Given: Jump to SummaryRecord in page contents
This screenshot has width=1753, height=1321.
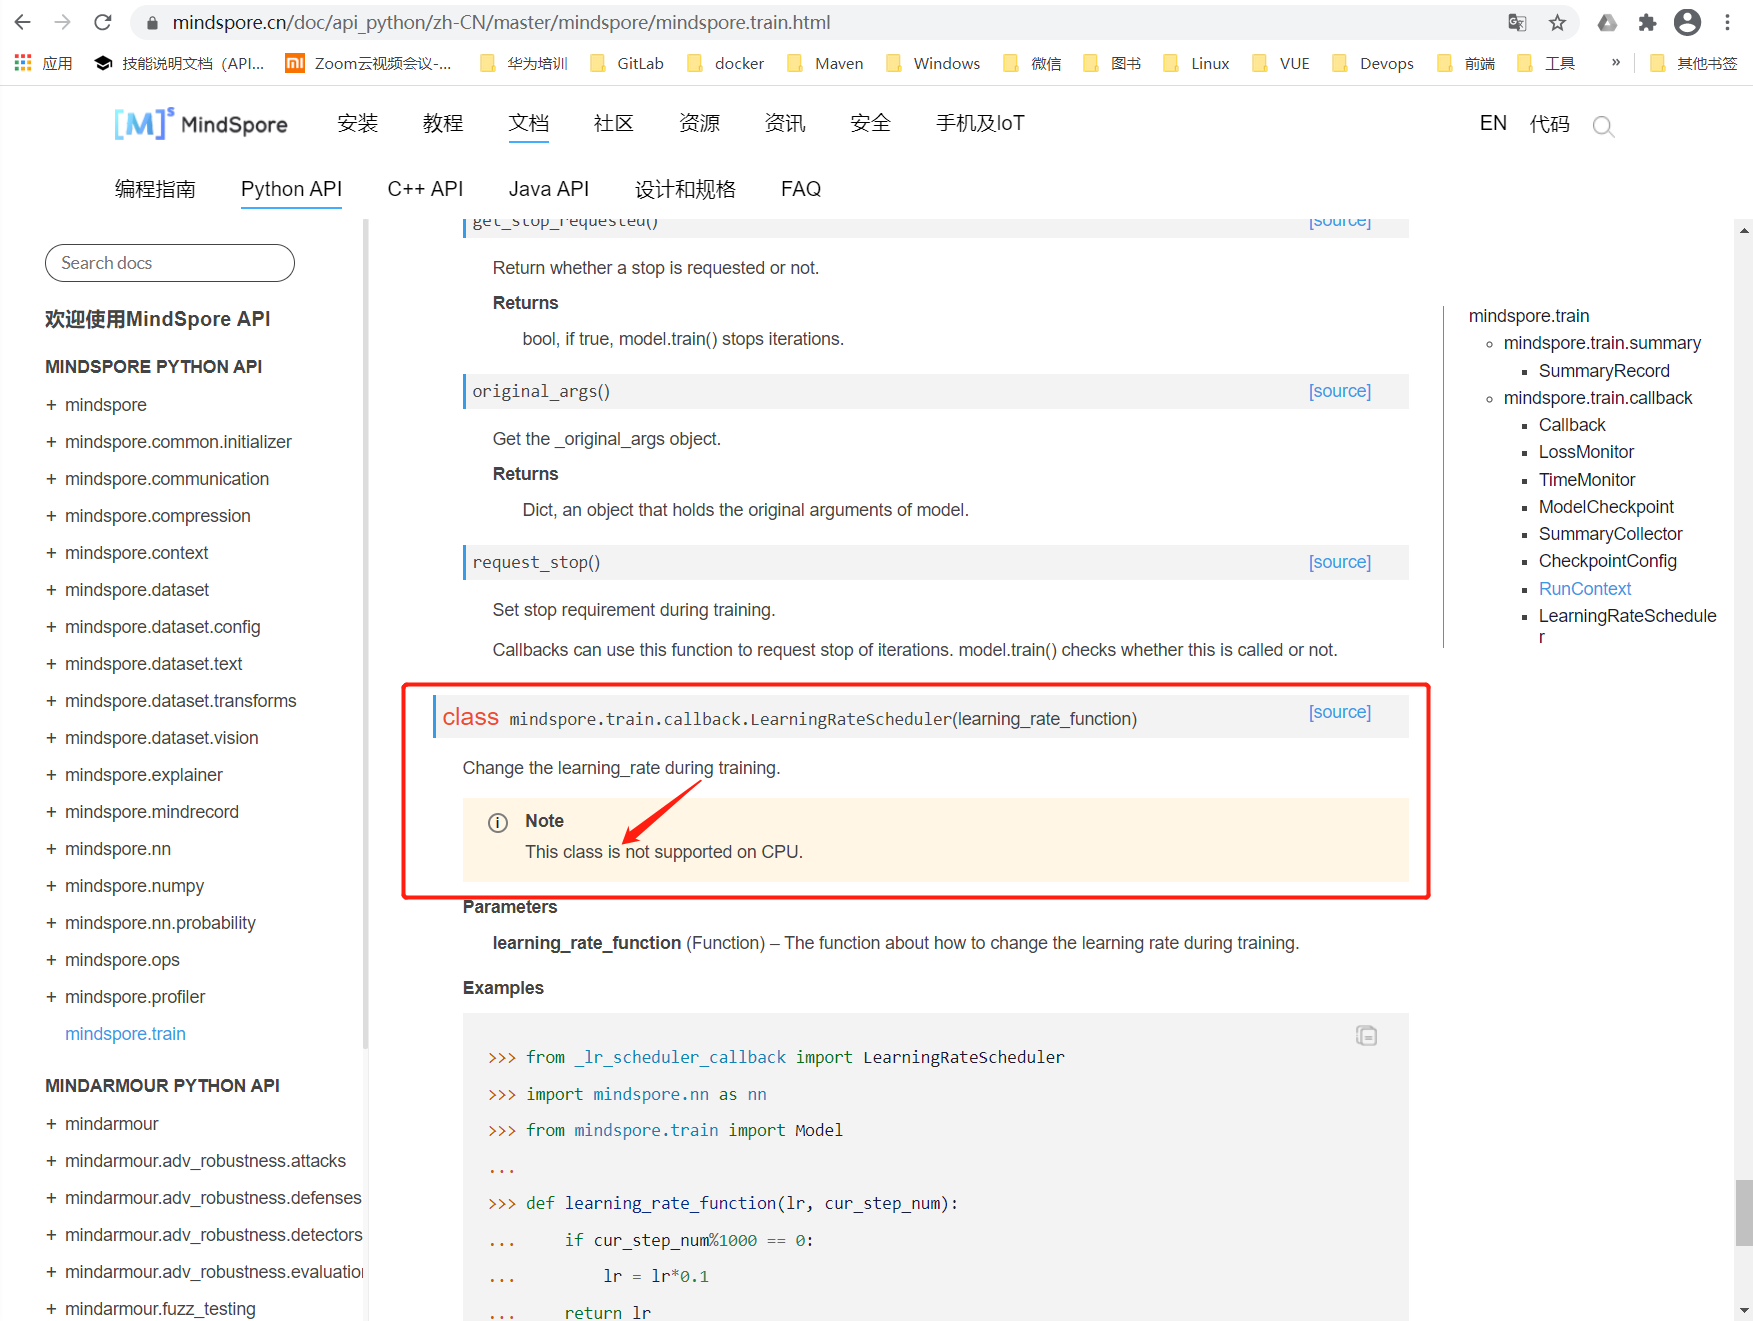Looking at the screenshot, I should pos(1604,371).
